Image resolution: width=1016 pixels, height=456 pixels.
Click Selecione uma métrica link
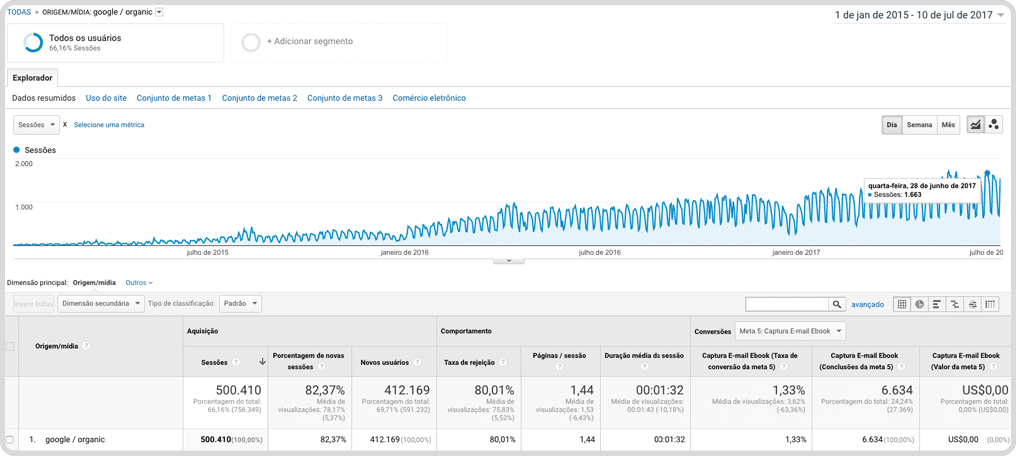pos(109,124)
